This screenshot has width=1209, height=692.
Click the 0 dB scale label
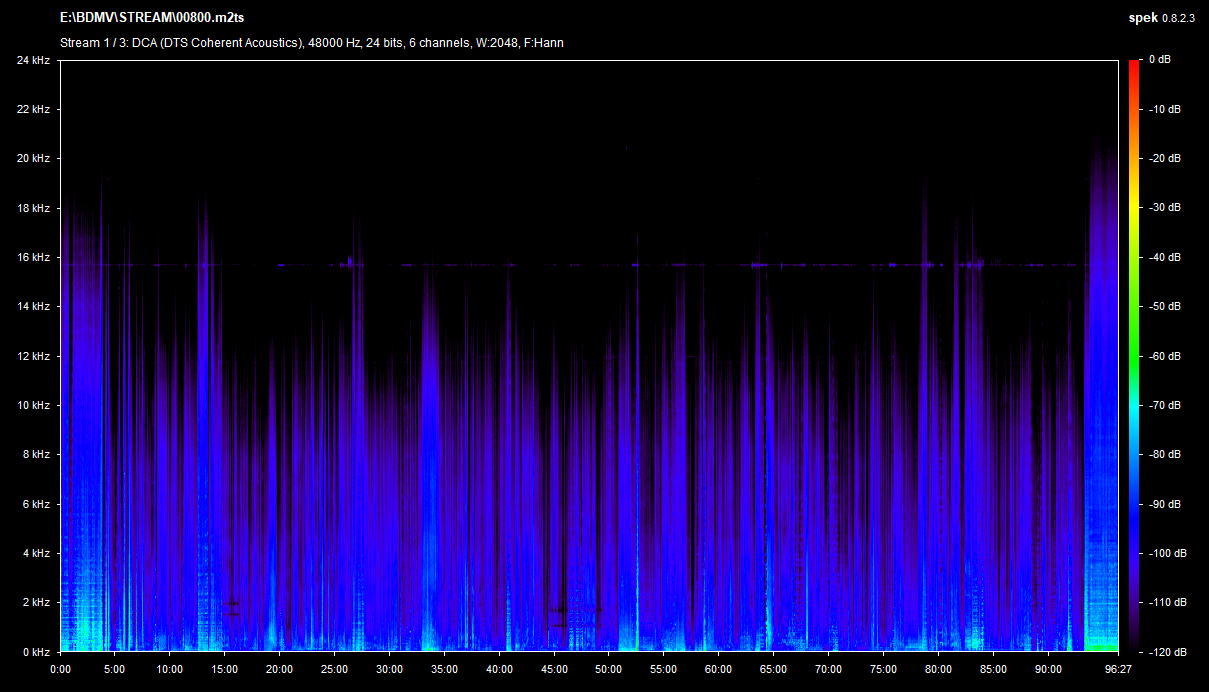[1159, 60]
